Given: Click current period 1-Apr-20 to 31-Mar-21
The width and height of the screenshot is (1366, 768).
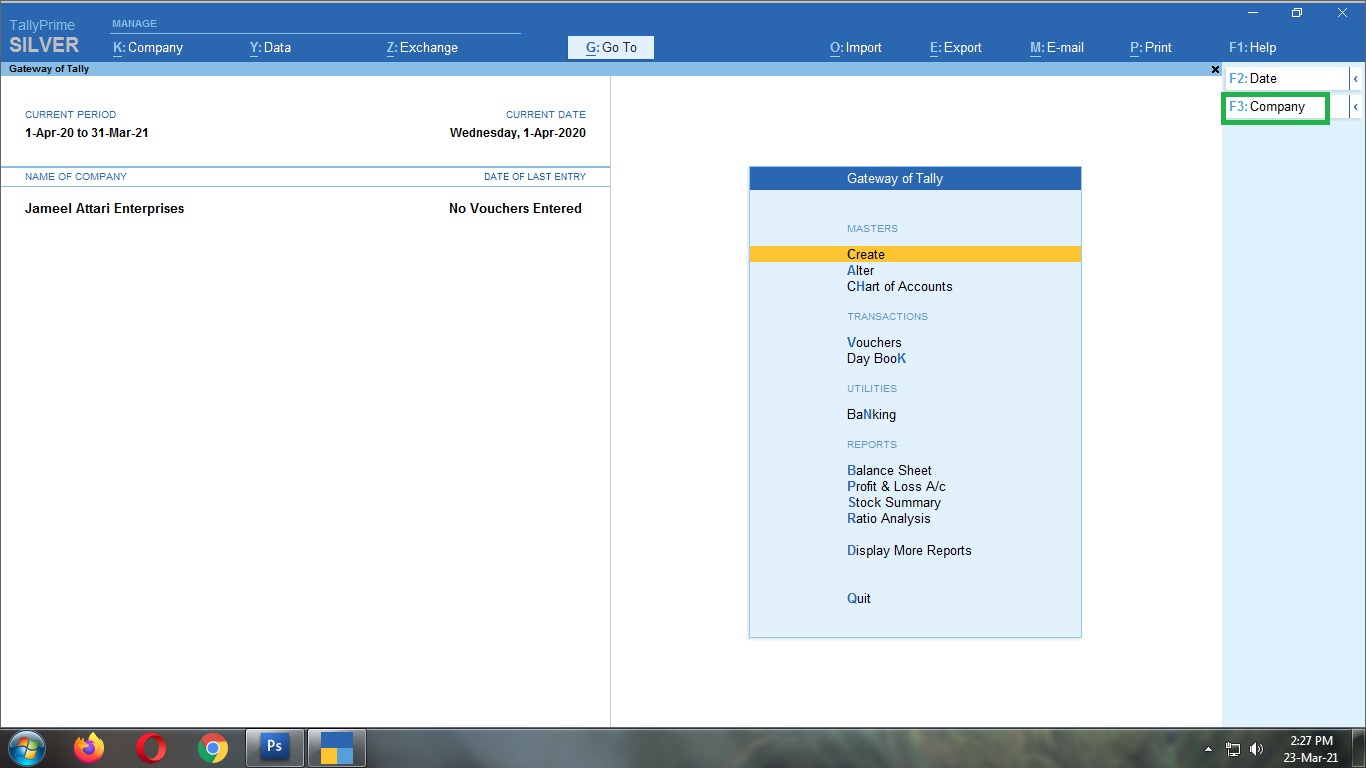Looking at the screenshot, I should click(87, 132).
